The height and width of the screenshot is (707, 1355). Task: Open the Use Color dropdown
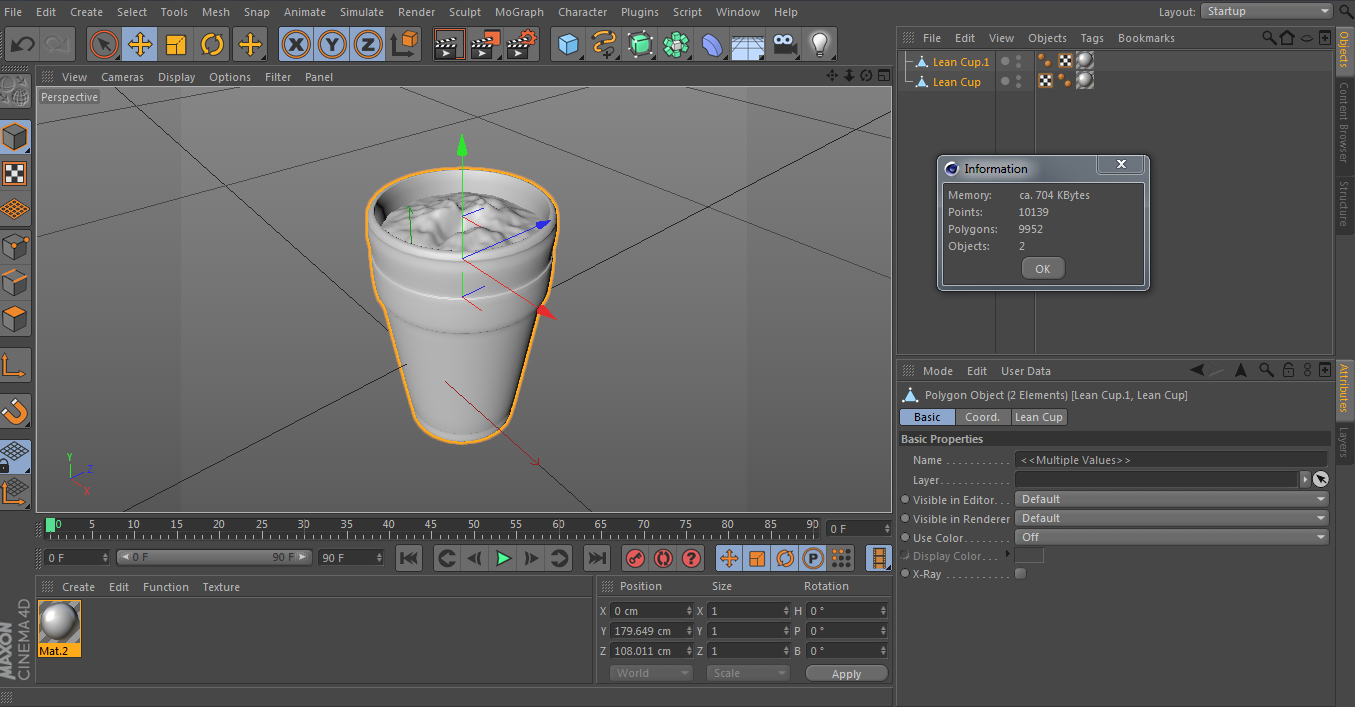pos(1171,537)
